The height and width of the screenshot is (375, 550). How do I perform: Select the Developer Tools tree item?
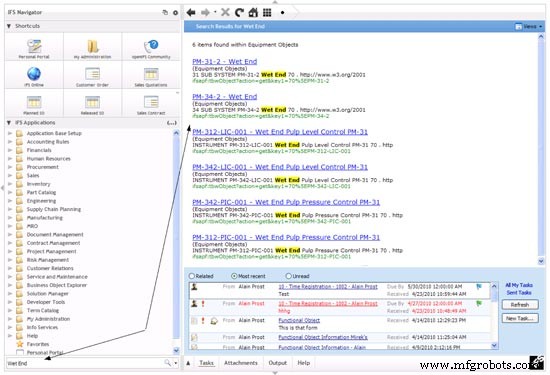[x=46, y=302]
